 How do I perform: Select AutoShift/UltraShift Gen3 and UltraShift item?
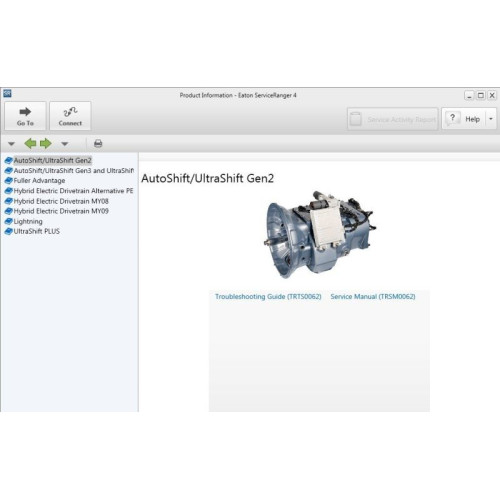[74, 171]
